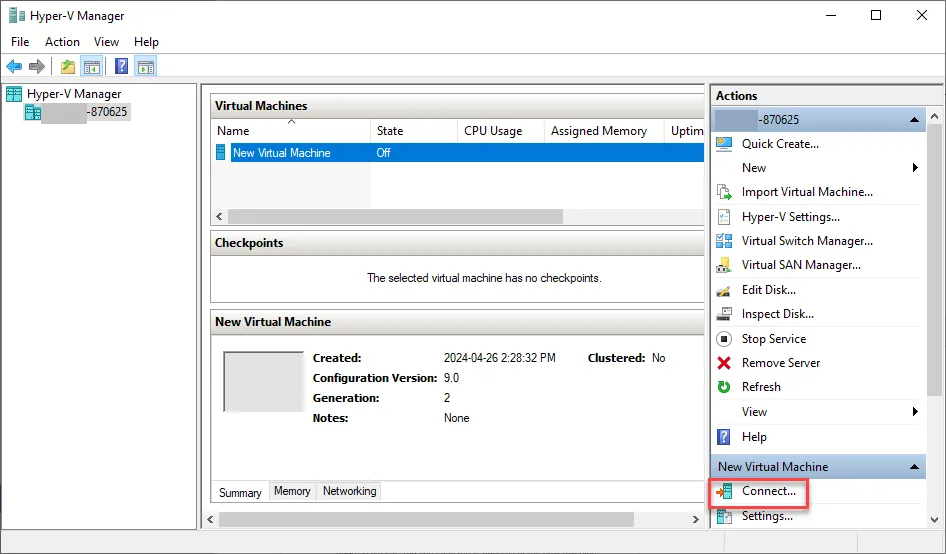The width and height of the screenshot is (946, 554).
Task: Click the State column header
Action: click(x=414, y=130)
